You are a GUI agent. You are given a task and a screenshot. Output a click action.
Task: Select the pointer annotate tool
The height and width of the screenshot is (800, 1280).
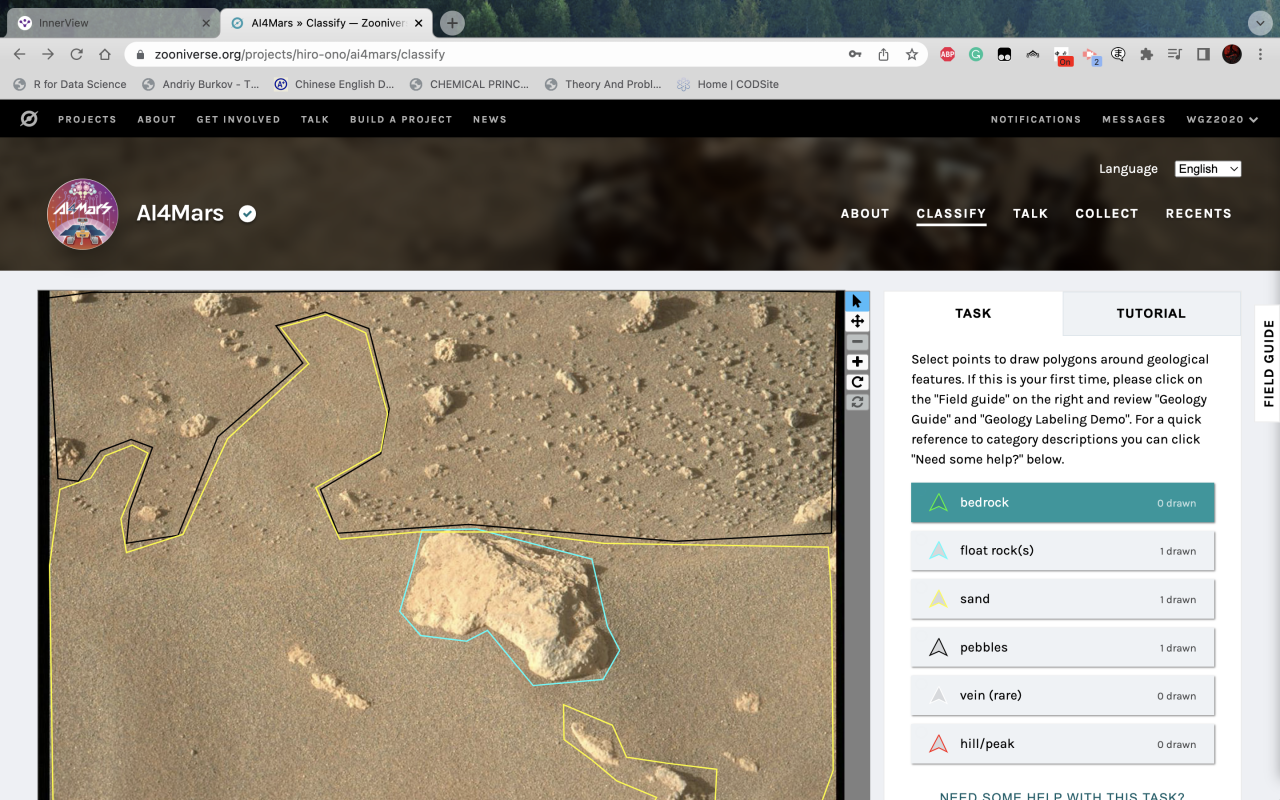(x=857, y=301)
